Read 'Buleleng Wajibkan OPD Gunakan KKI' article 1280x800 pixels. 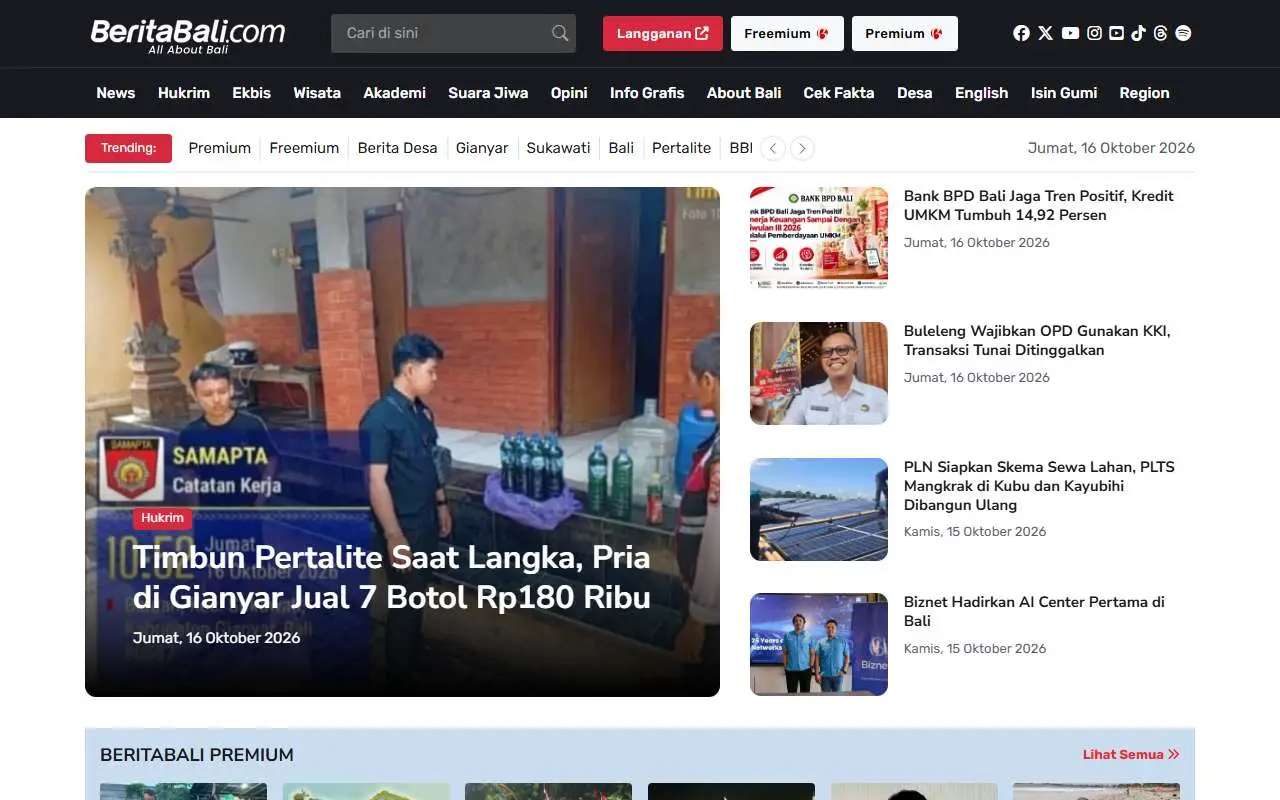[1037, 341]
